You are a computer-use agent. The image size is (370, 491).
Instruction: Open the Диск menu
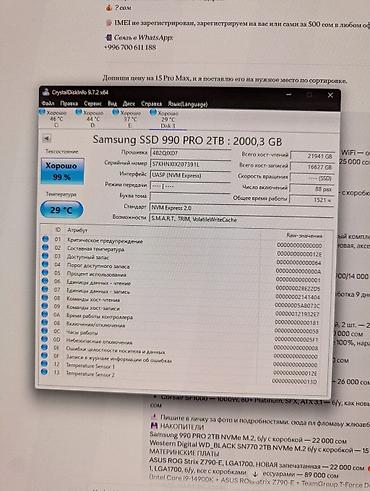pyautogui.click(x=129, y=104)
